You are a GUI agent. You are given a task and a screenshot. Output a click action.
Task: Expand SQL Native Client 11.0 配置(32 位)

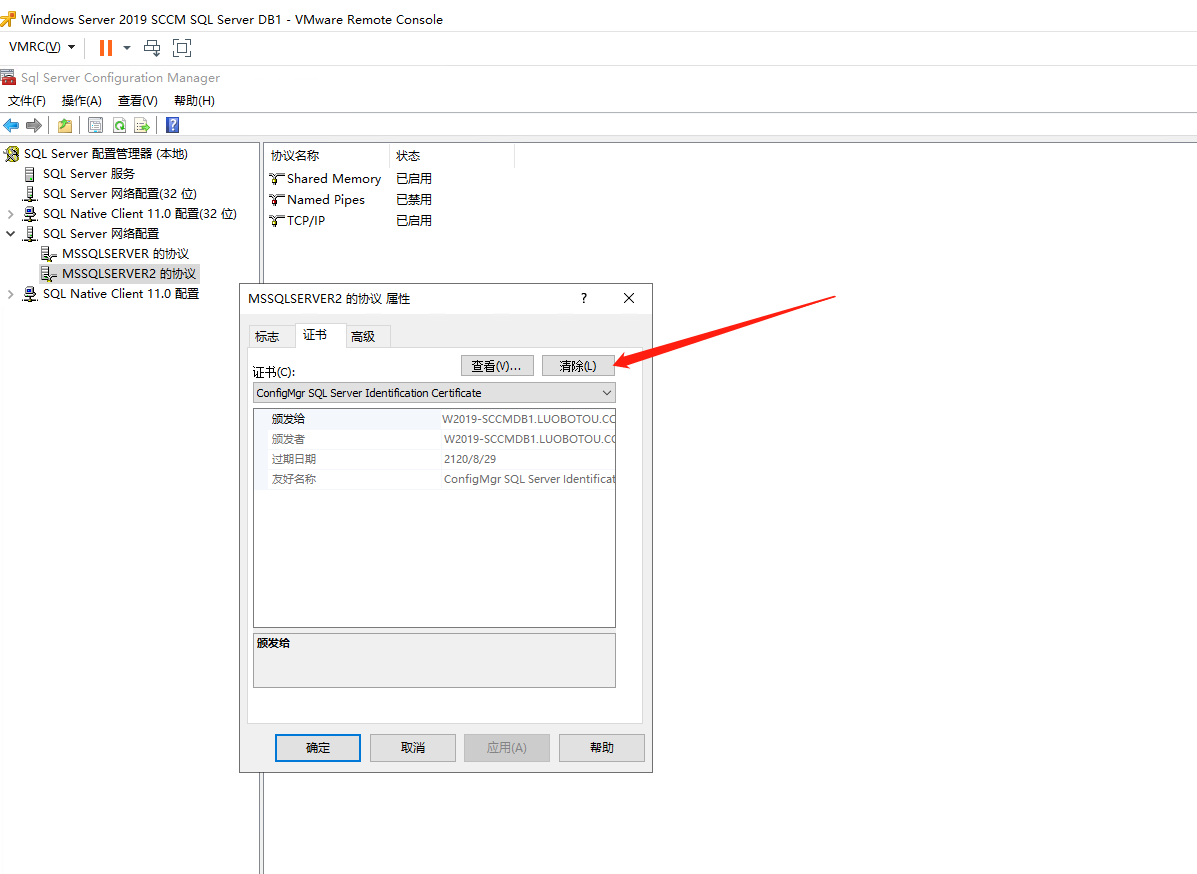click(11, 214)
